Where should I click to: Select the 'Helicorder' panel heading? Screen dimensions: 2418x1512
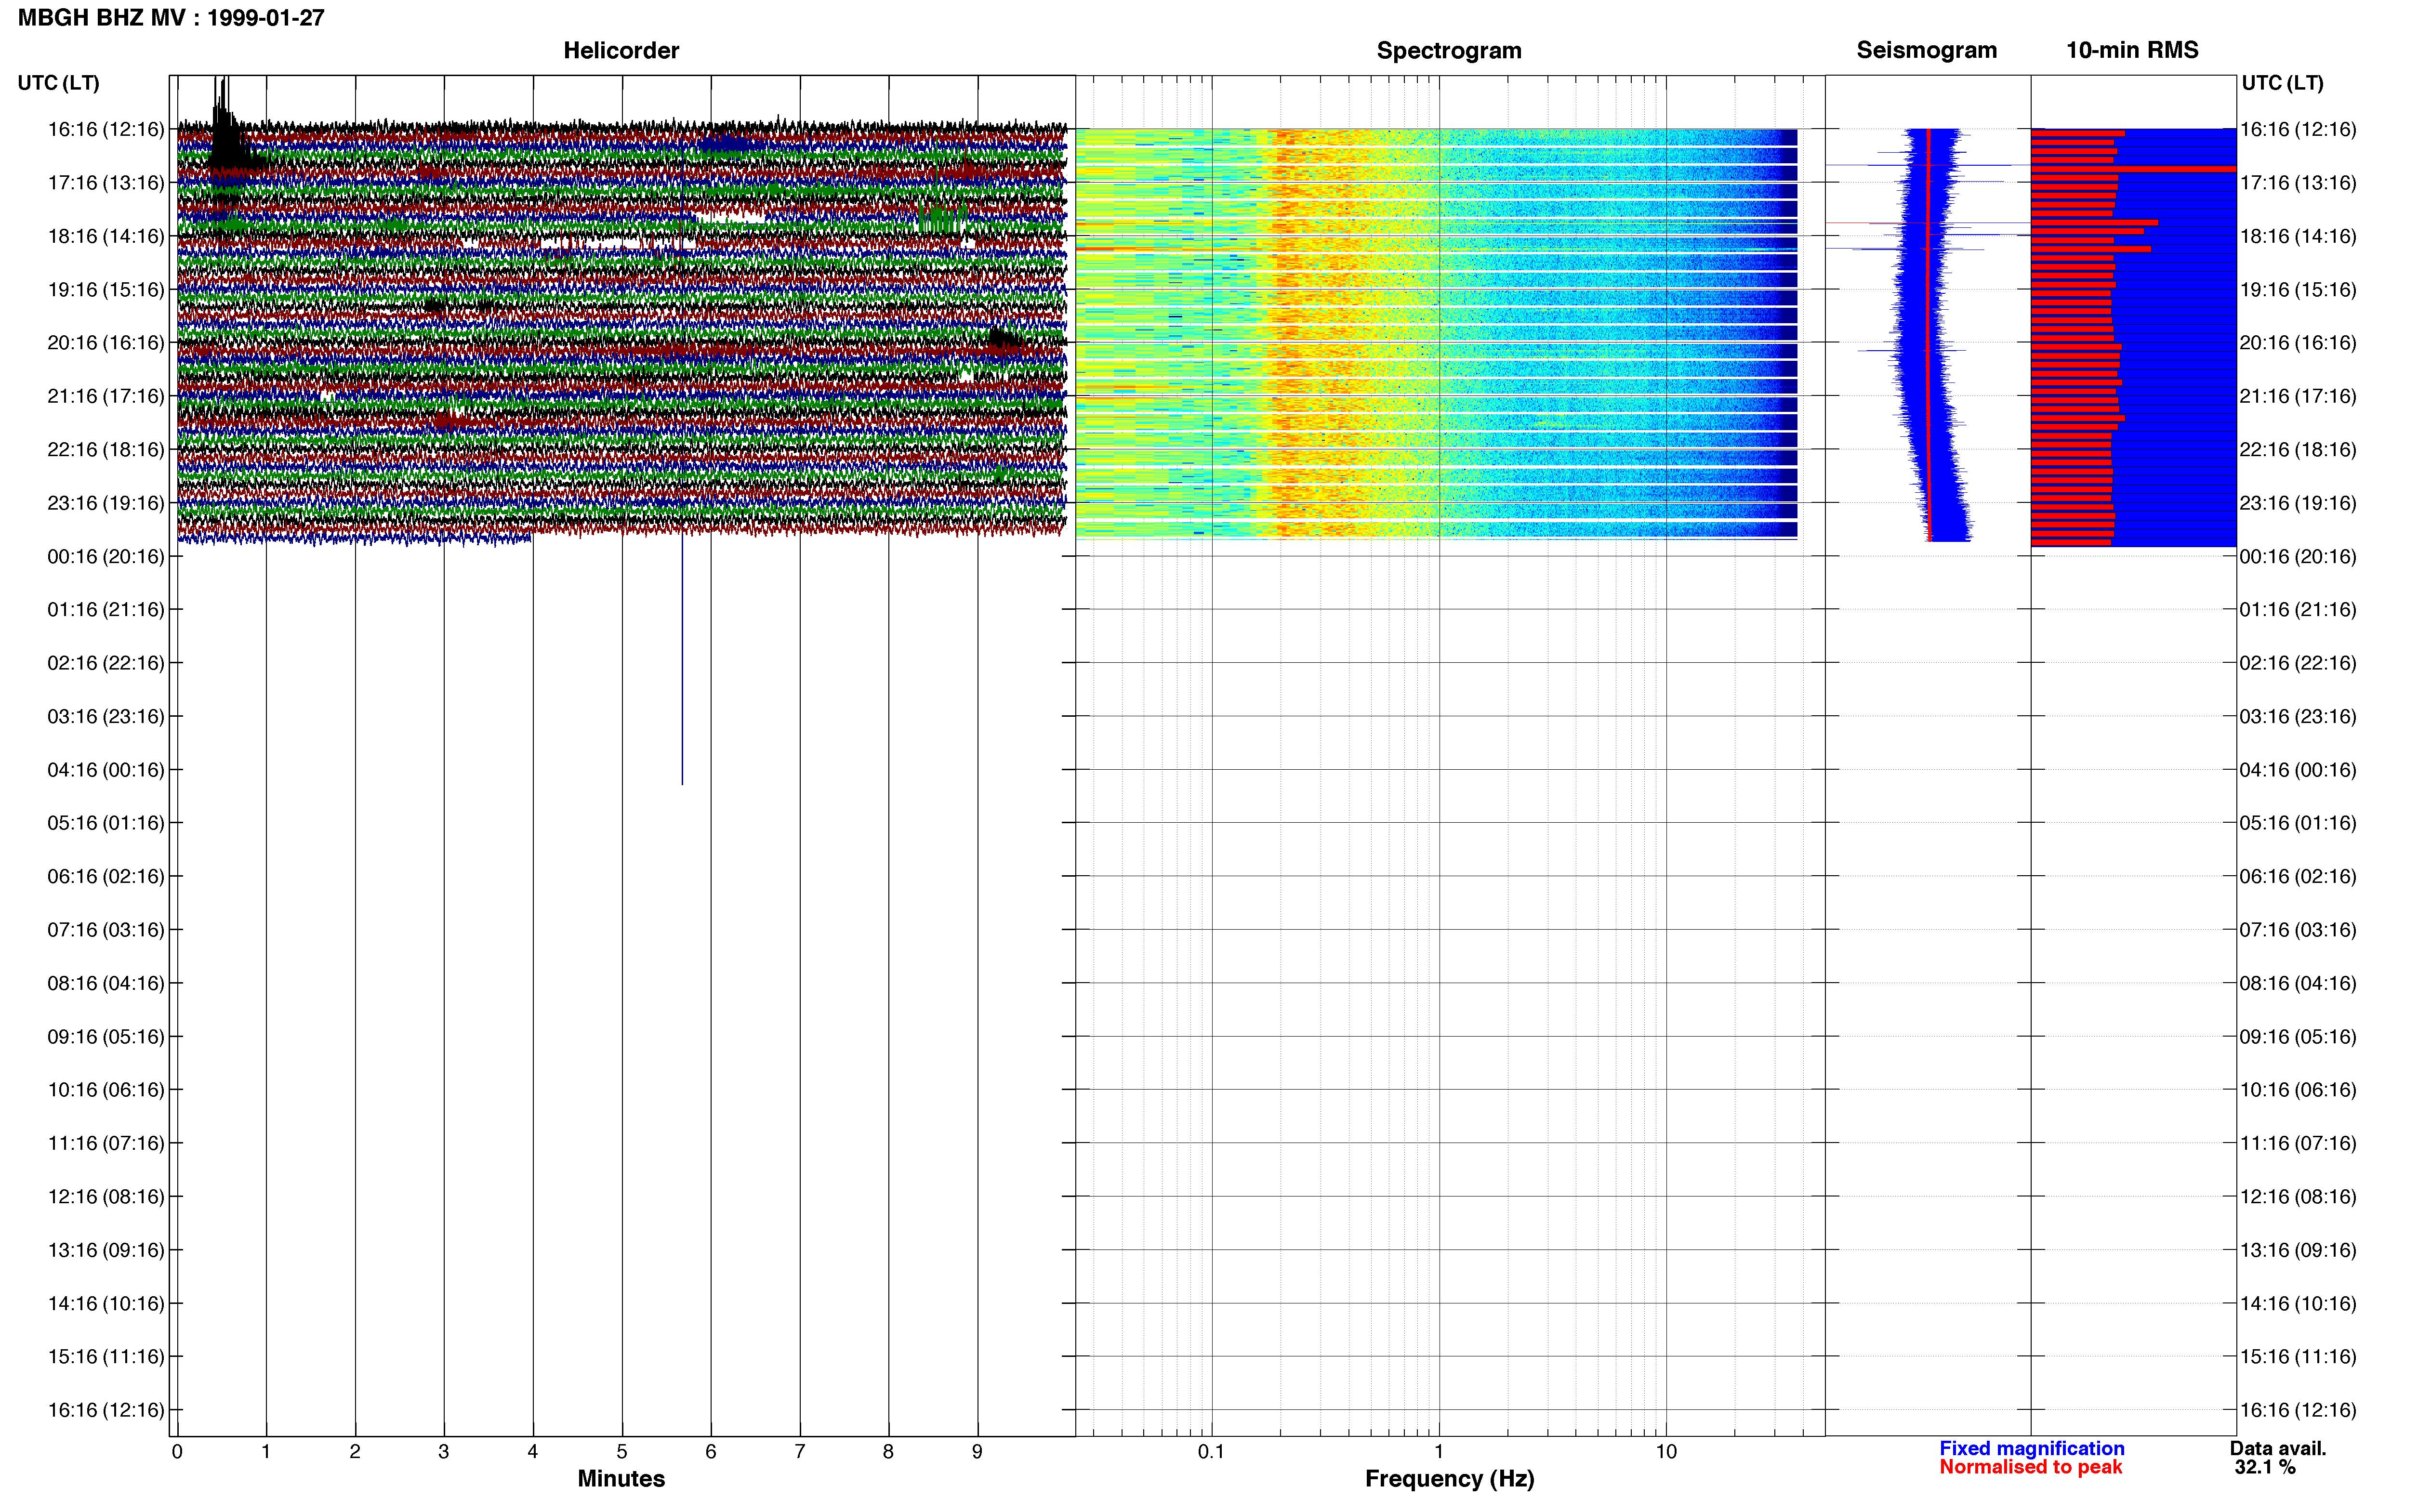click(x=621, y=51)
